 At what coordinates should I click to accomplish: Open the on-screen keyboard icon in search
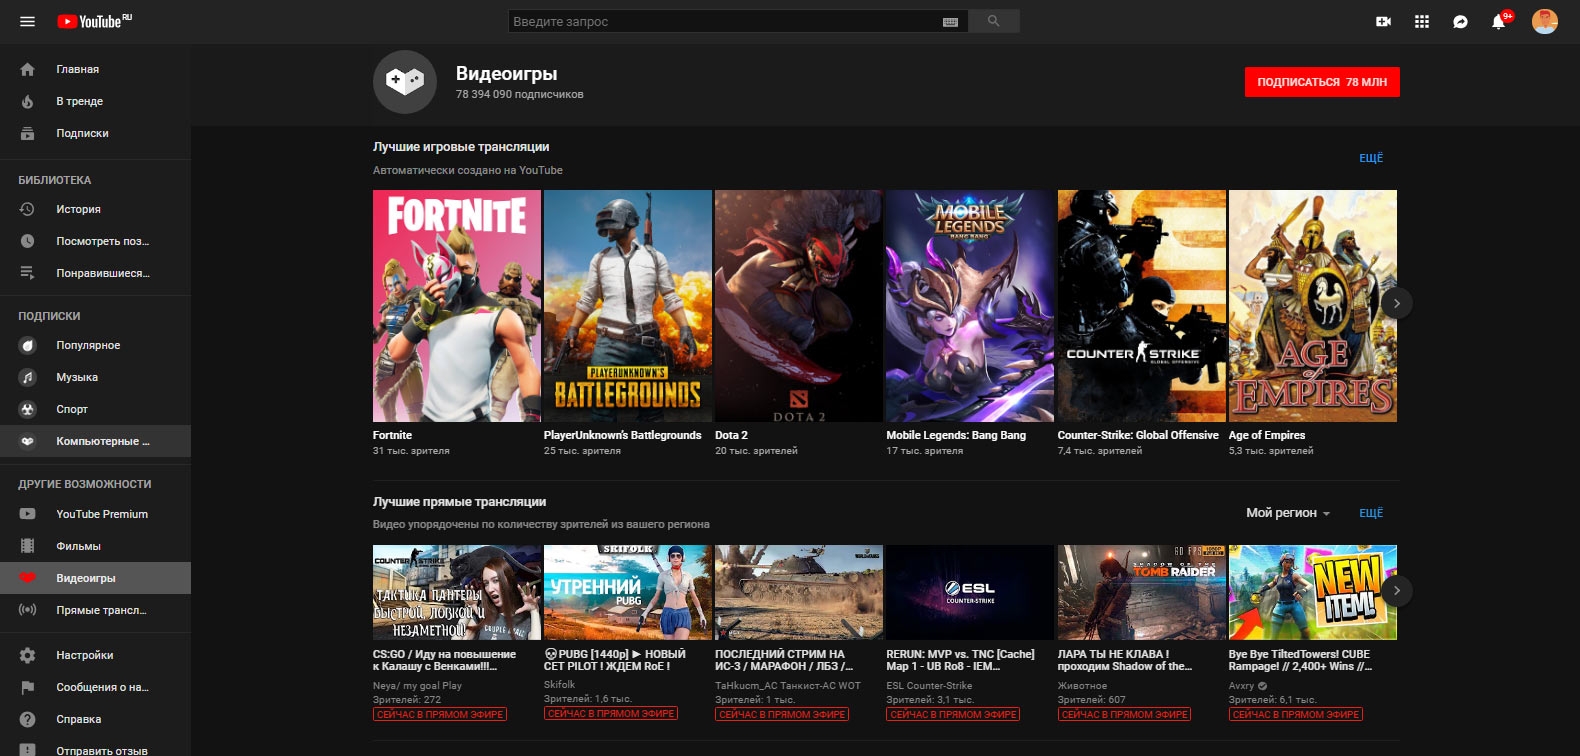click(950, 21)
